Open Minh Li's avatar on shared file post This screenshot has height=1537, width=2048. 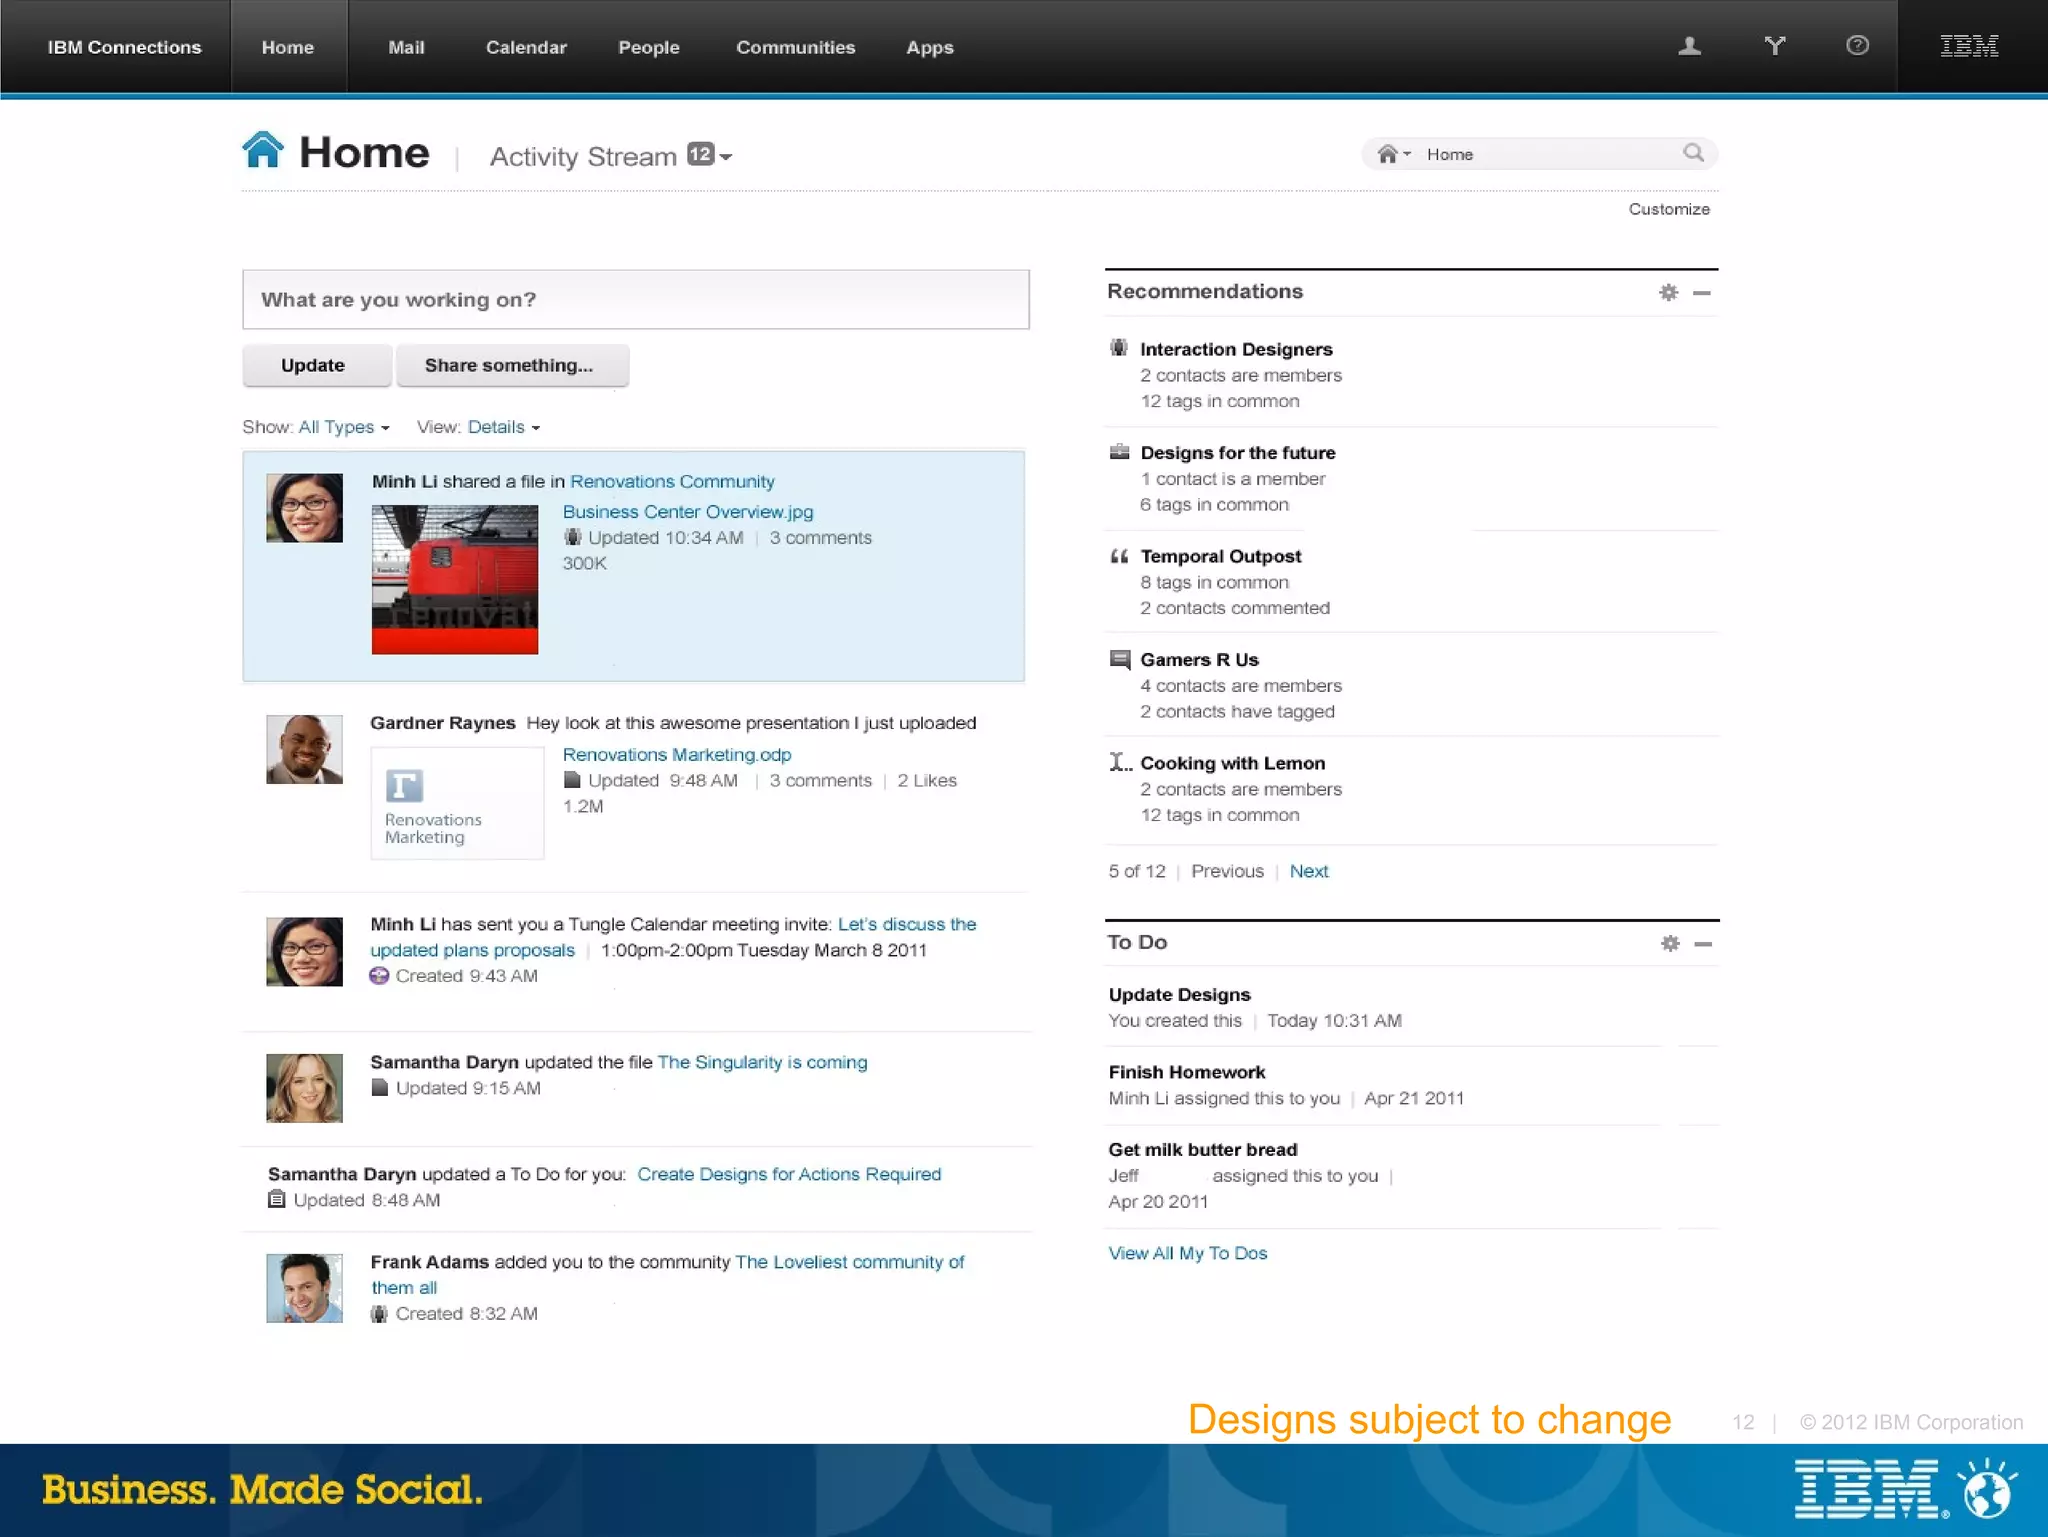(x=304, y=508)
